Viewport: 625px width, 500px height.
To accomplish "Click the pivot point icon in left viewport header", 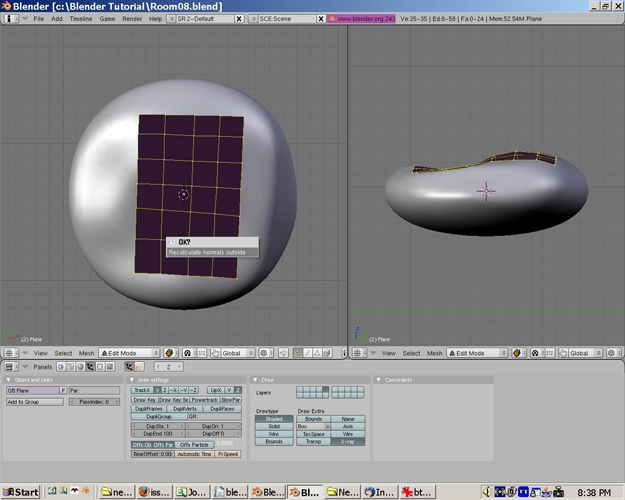I will (x=187, y=353).
